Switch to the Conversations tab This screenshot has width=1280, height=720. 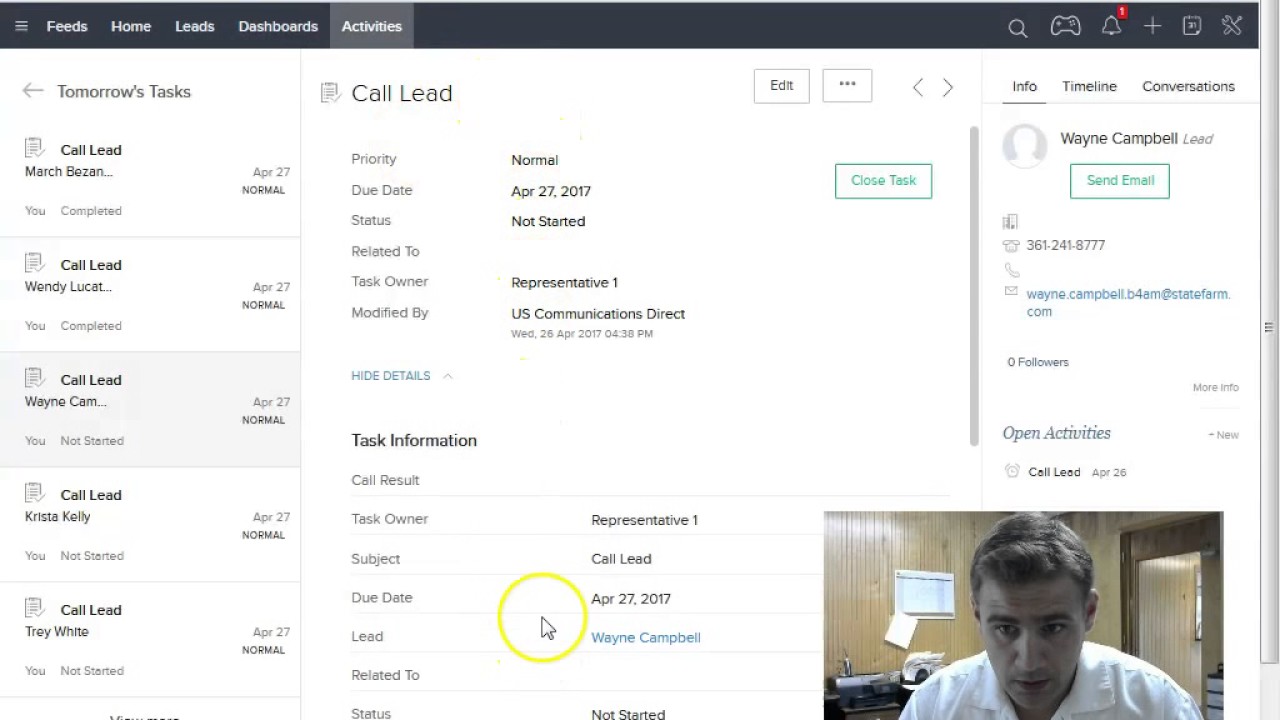(1188, 87)
